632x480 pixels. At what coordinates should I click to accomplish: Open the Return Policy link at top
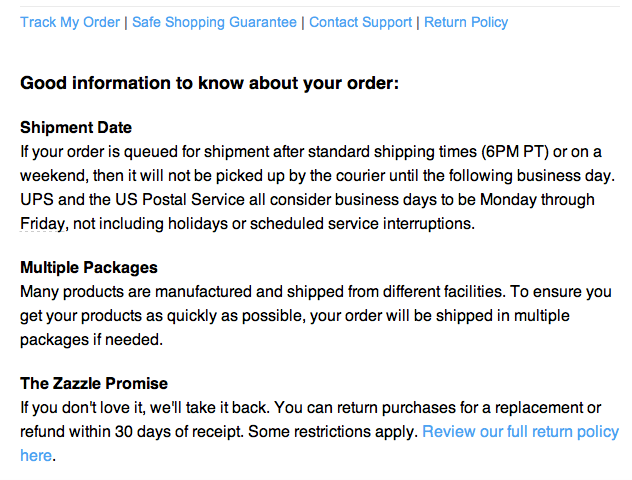point(466,22)
